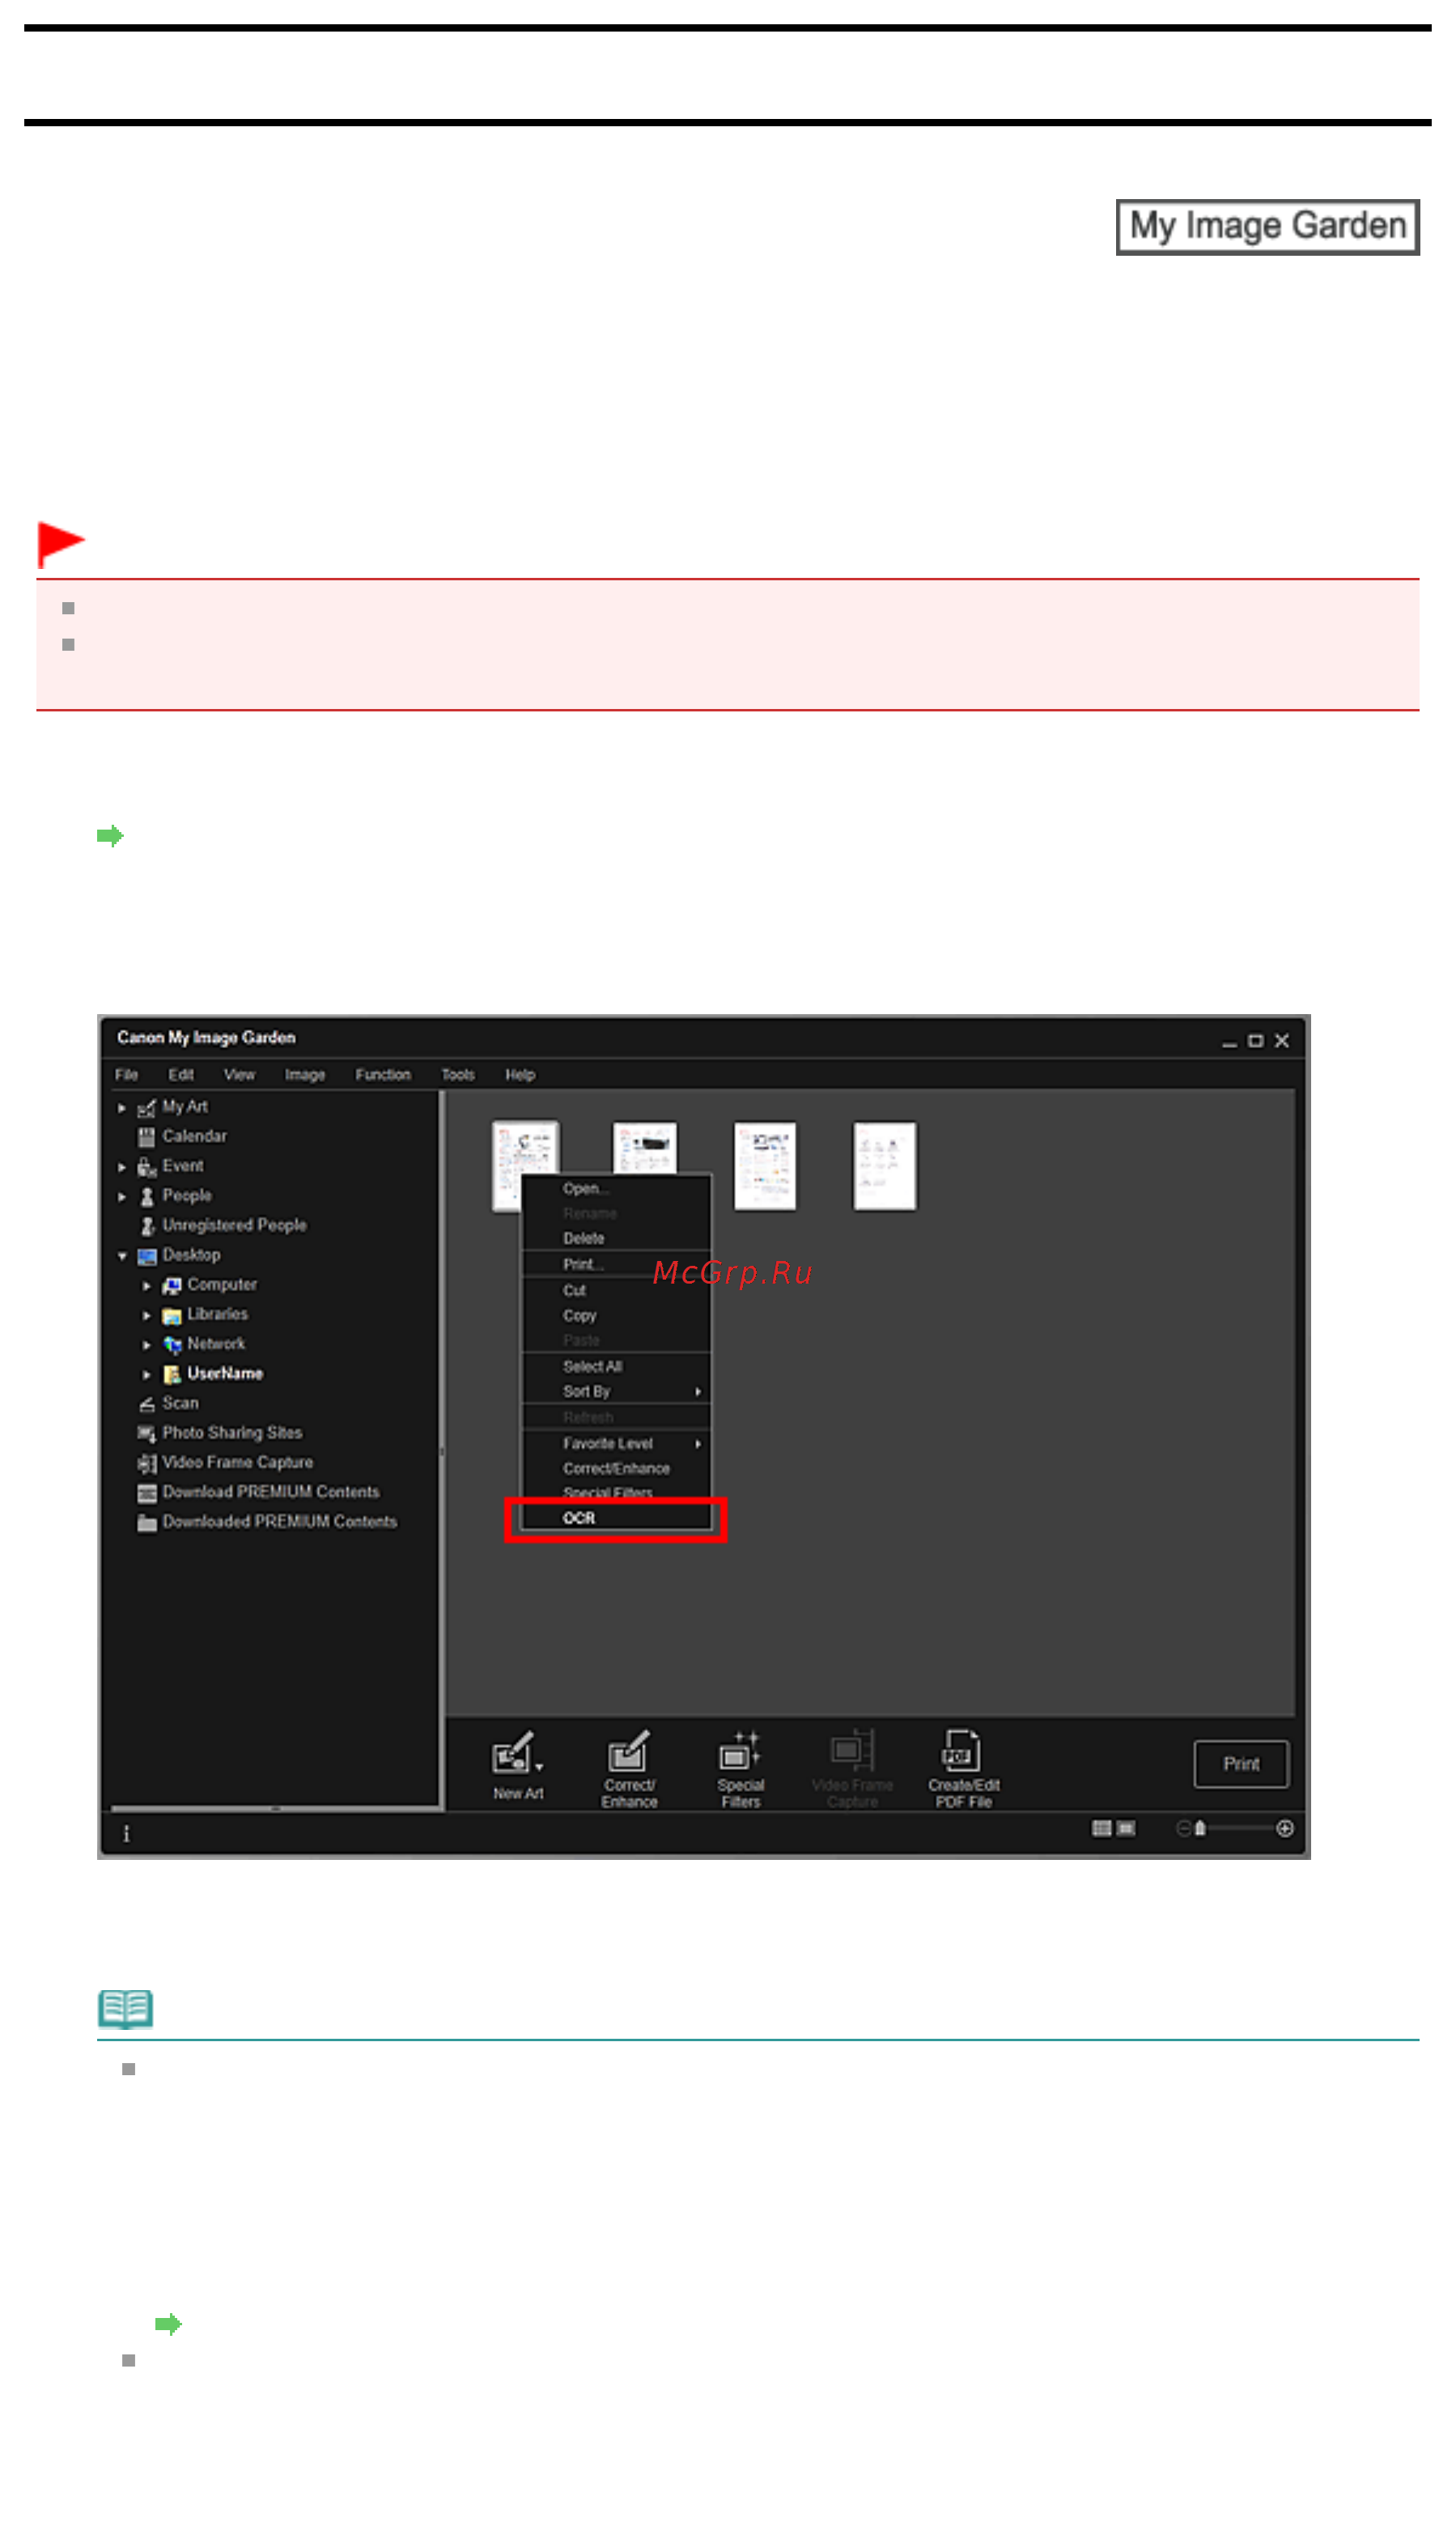Select the UserName folder icon
Viewport: 1456px width, 2543px height.
pyautogui.click(x=172, y=1375)
